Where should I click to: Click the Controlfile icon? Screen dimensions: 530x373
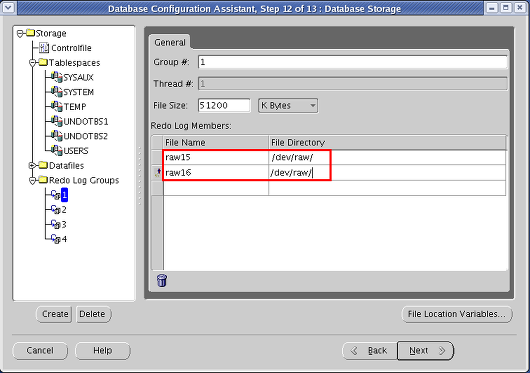(44, 48)
